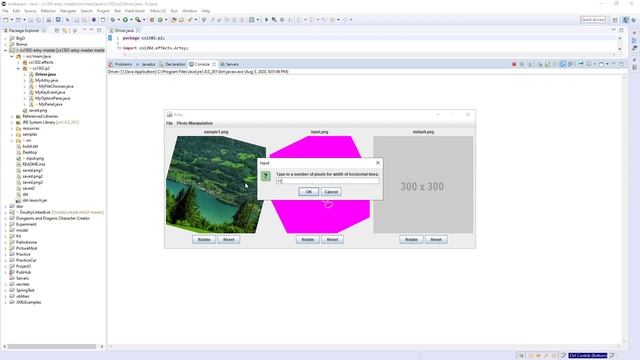This screenshot has width=640, height=360.
Task: Expand the Bonus project node
Action: click(x=6, y=44)
